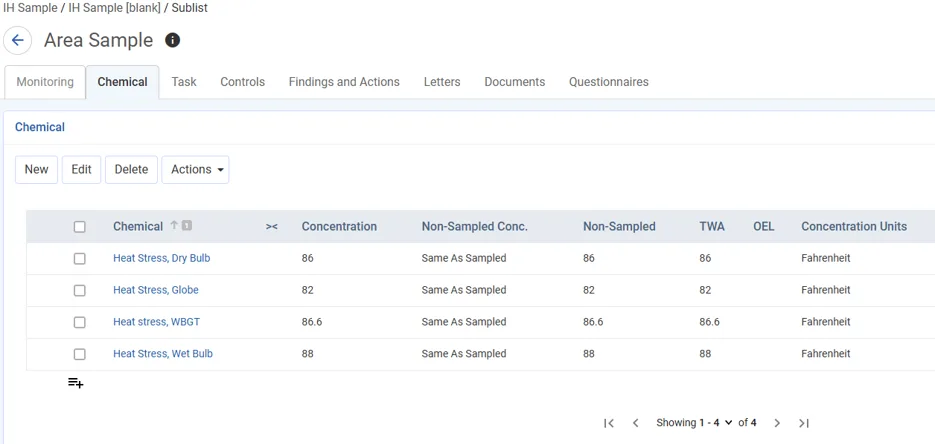Click the add row icon below table
This screenshot has width=935, height=444.
[75, 383]
